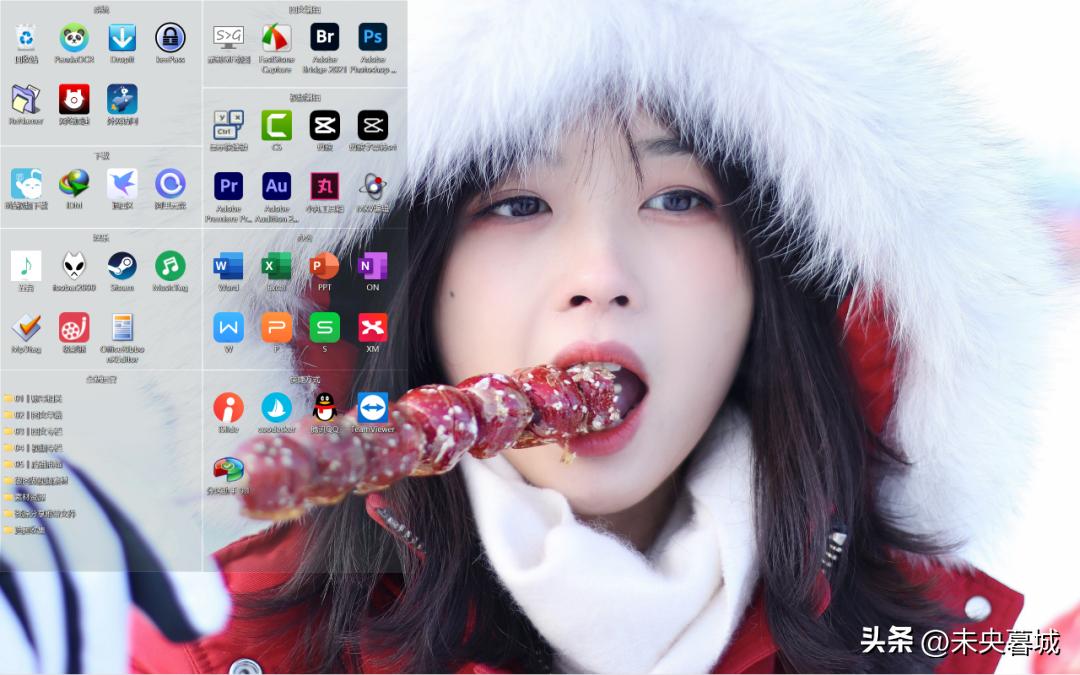
Task: Open the 剪映专业版 icon above MKVToolNix
Action: point(373,125)
